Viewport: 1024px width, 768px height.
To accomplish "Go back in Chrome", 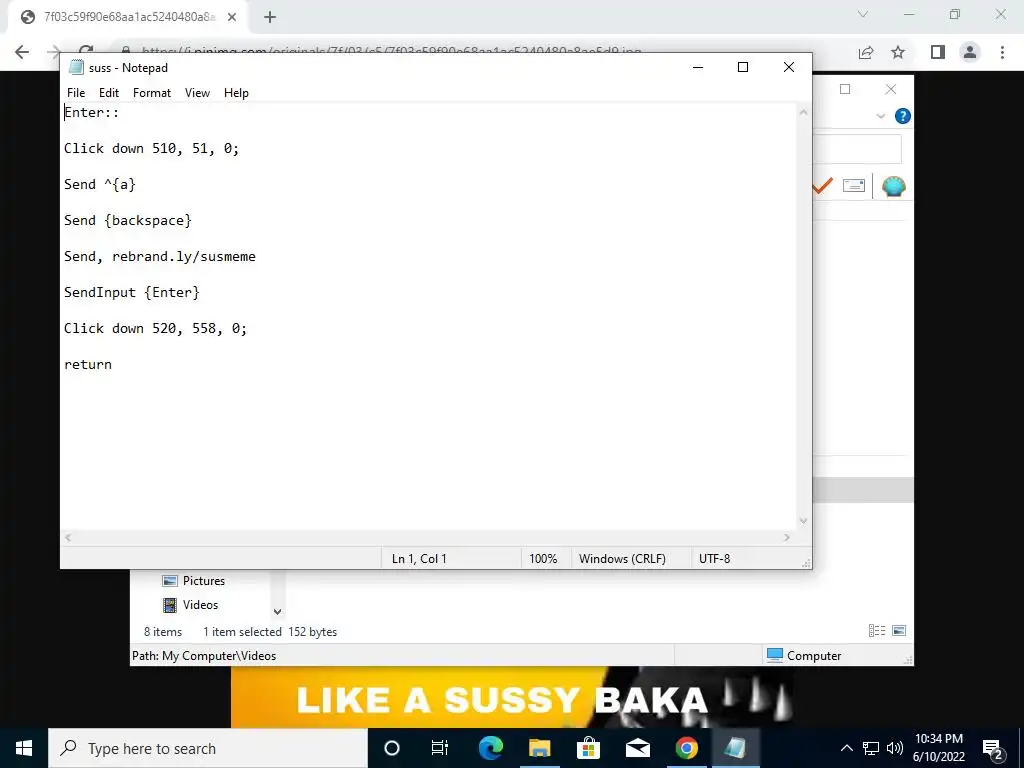I will click(22, 52).
